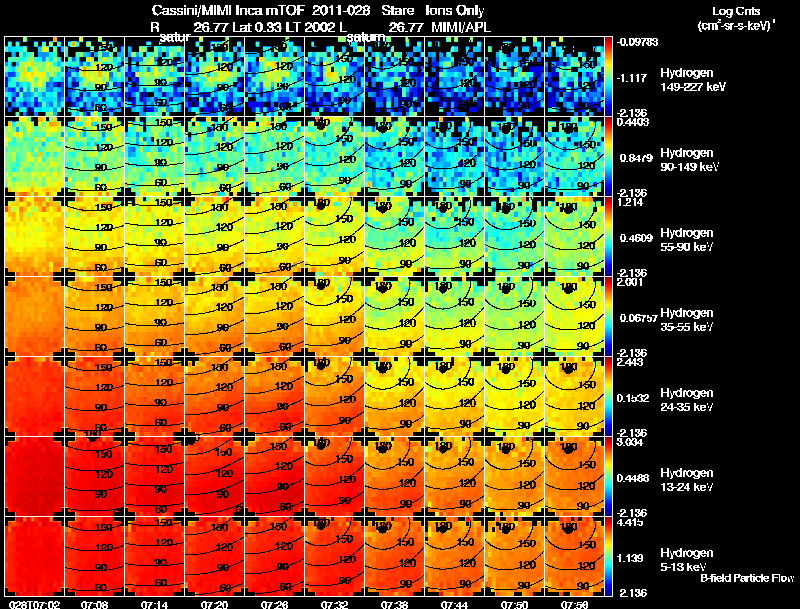Open the 07:20 image in the 35-55 keV row
The width and height of the screenshot is (800, 609).
pyautogui.click(x=214, y=316)
